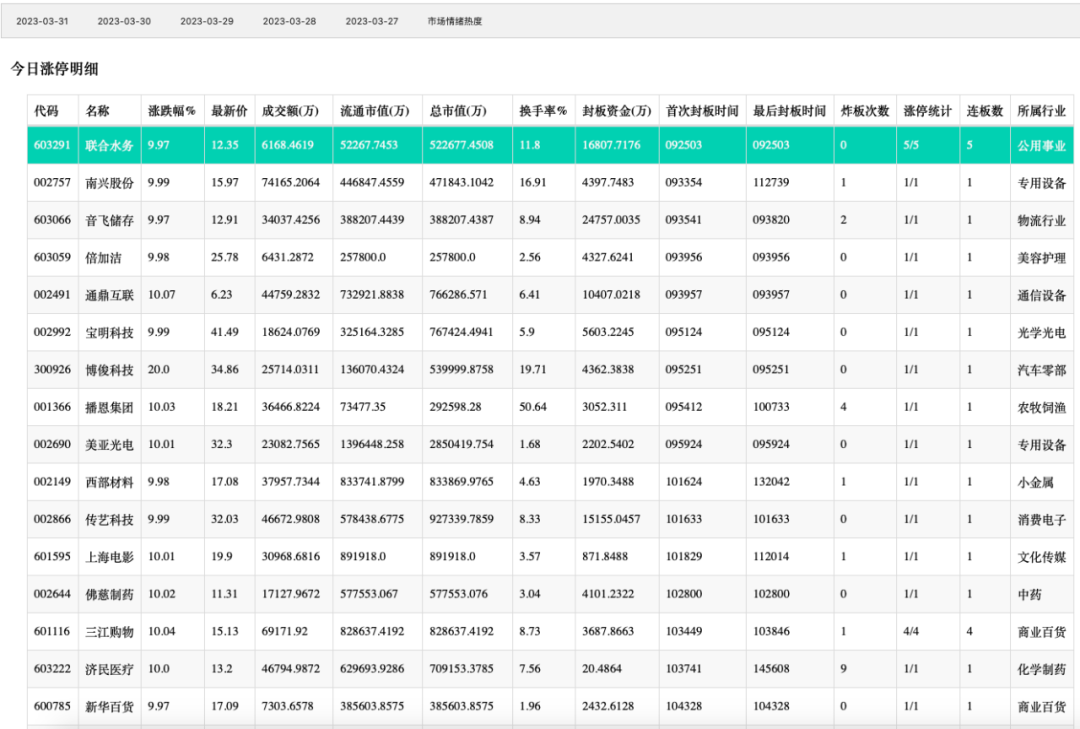
Task: Click the 流通市值(万) column header
Action: click(375, 111)
